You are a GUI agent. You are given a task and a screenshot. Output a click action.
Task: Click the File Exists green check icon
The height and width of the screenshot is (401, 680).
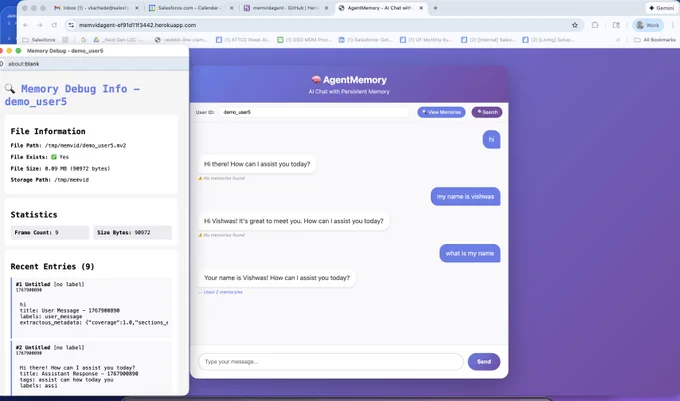click(54, 157)
